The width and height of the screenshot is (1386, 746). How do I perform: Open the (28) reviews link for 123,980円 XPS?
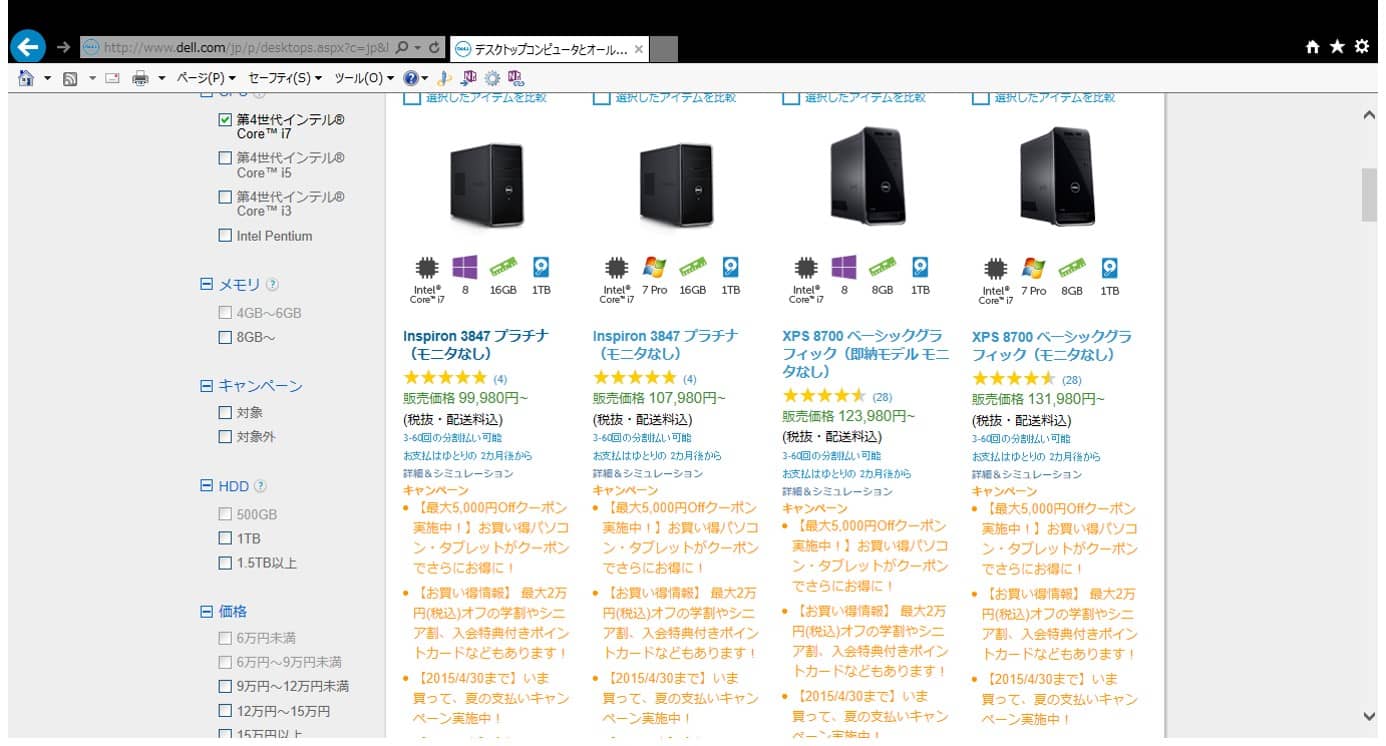[882, 397]
